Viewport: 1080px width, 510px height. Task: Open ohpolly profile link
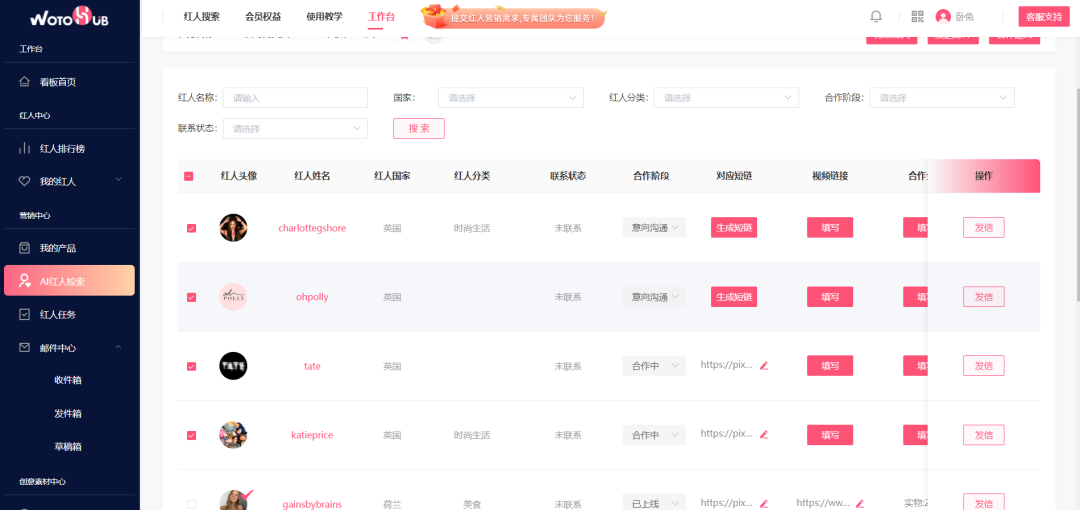pos(312,297)
